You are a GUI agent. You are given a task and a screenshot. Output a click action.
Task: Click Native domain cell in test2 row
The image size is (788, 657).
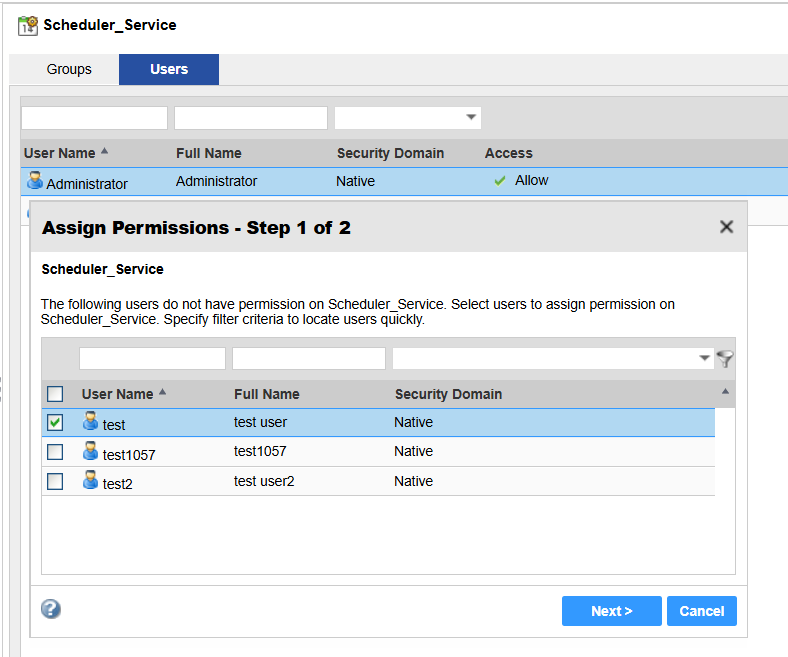pos(413,481)
